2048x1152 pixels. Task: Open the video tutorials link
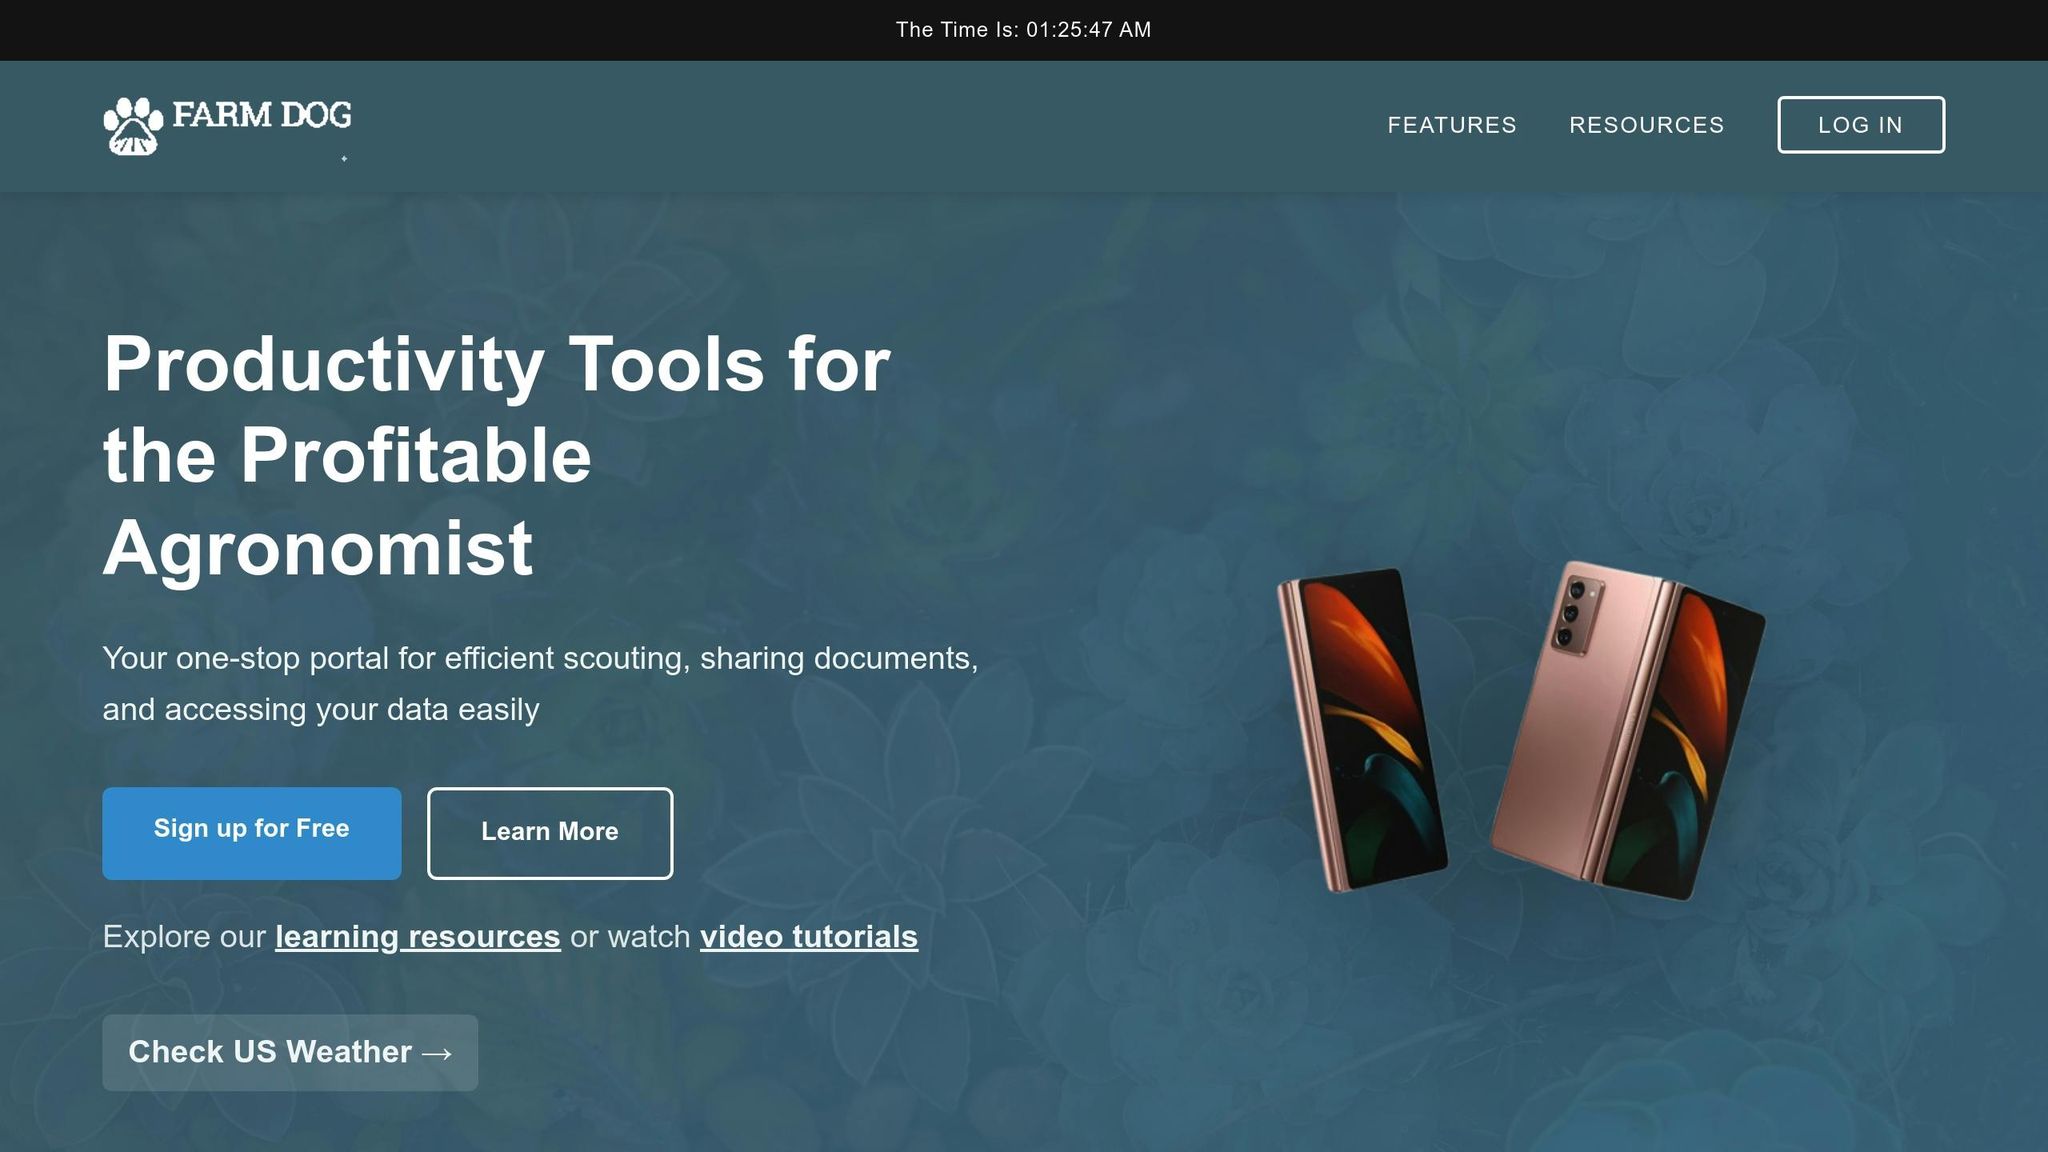click(809, 937)
